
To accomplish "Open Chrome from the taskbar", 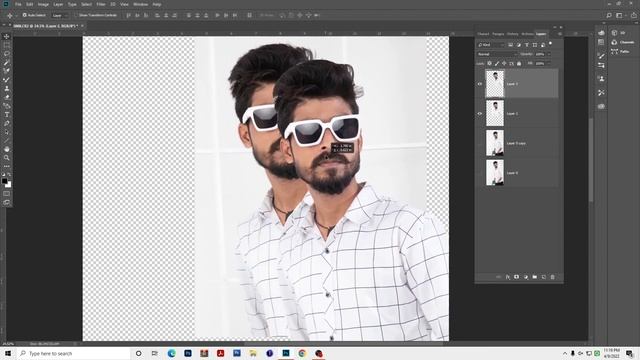I will tap(302, 353).
